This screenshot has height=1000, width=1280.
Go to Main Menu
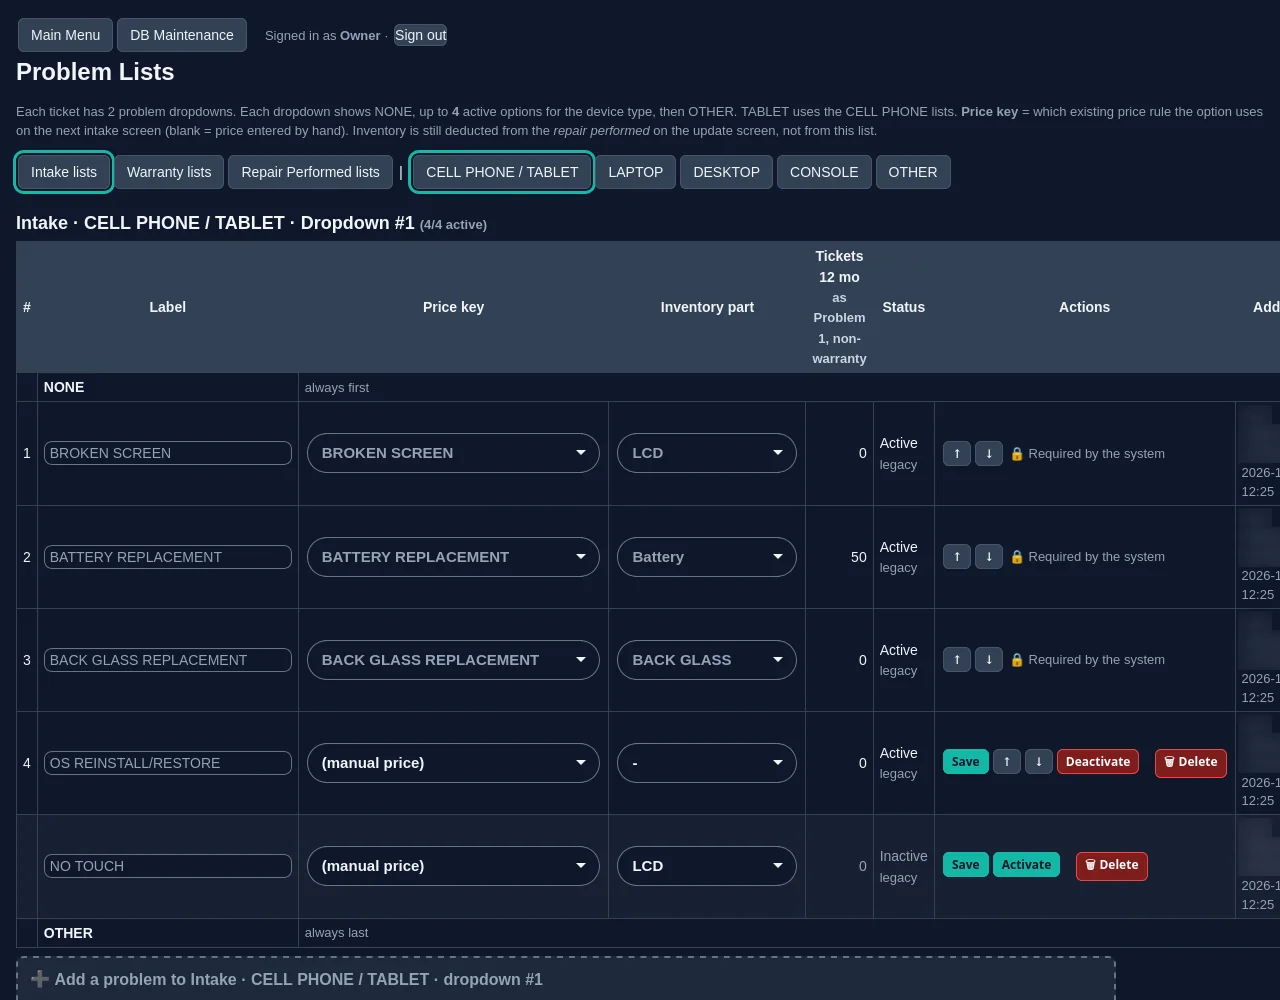65,35
